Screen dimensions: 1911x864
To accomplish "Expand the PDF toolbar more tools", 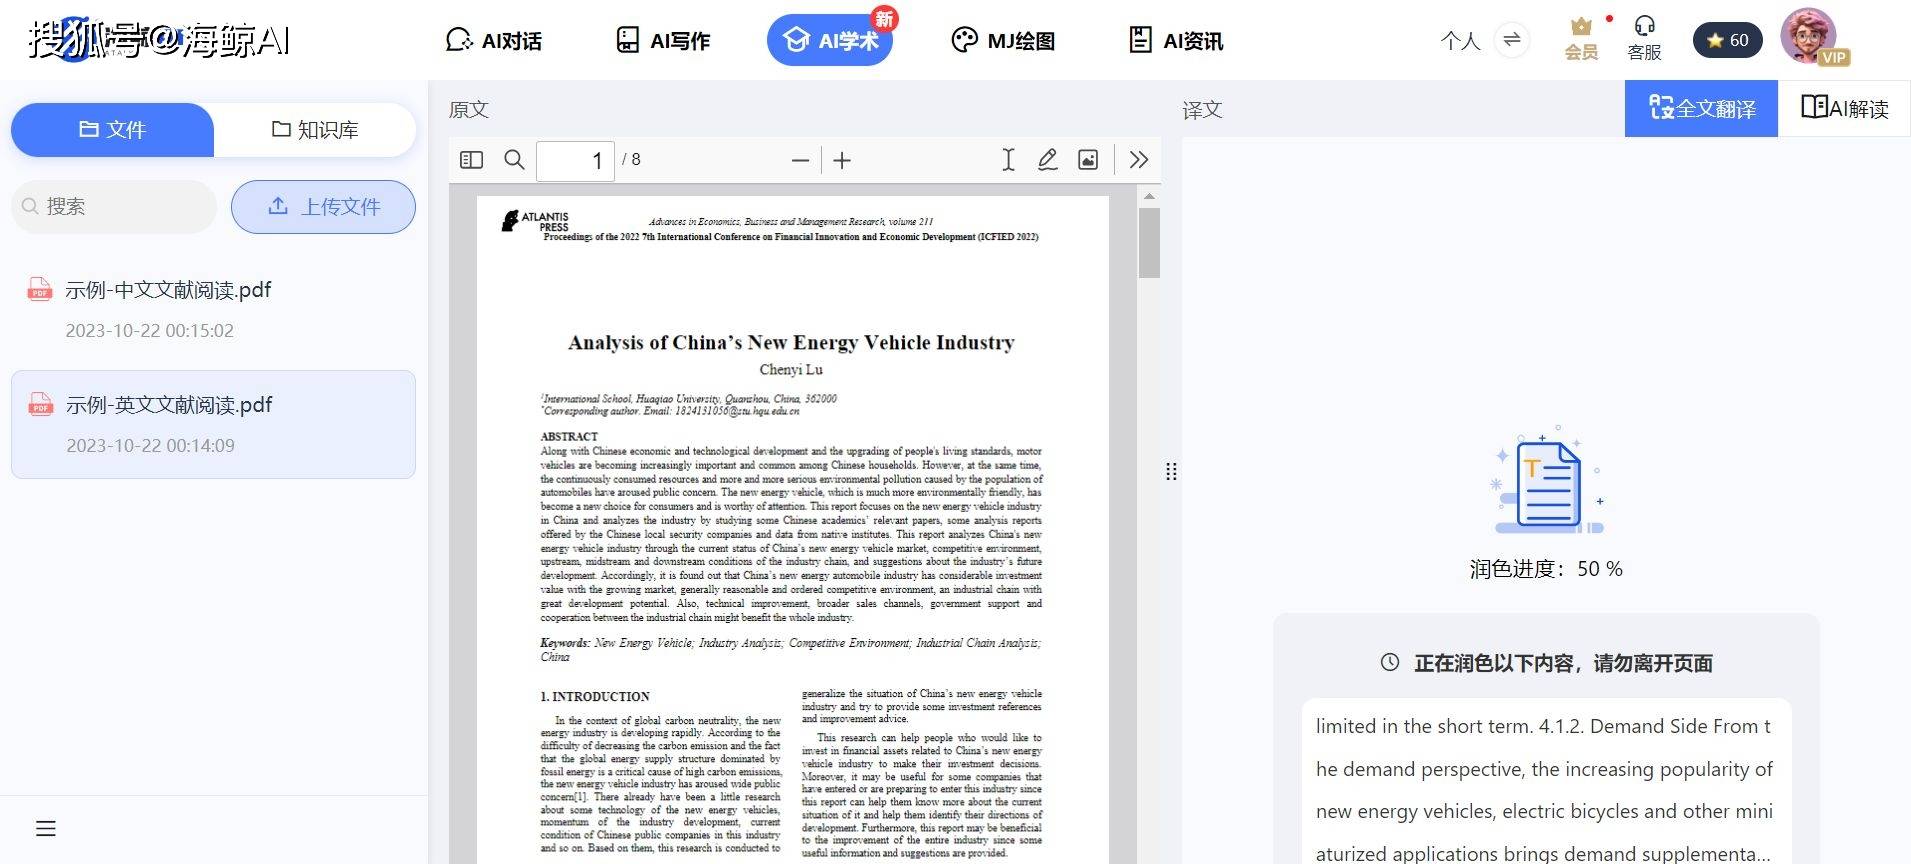I will tap(1138, 160).
